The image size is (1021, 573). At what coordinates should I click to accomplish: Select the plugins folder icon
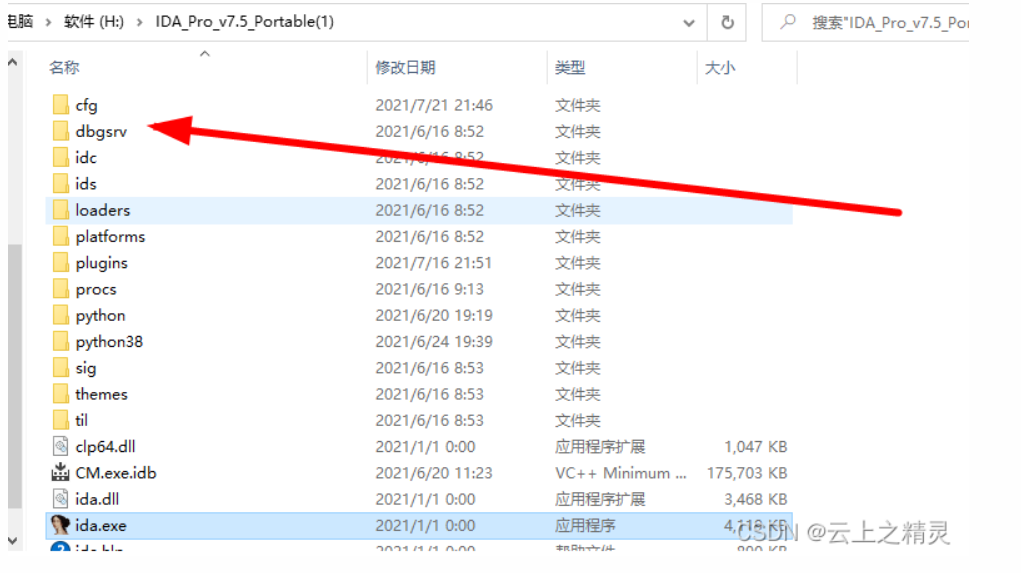pyautogui.click(x=61, y=262)
